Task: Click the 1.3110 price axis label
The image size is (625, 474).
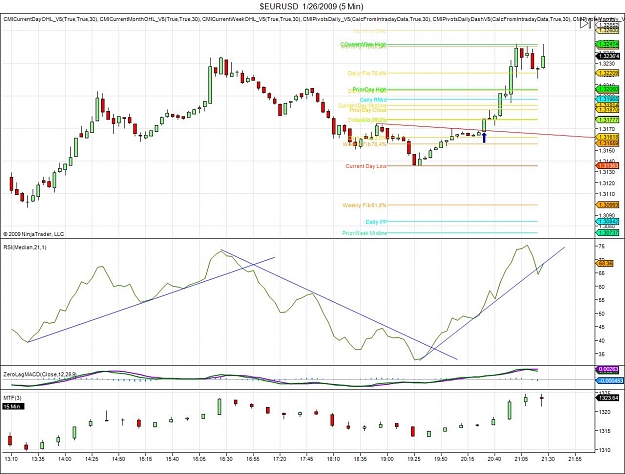Action: click(605, 194)
